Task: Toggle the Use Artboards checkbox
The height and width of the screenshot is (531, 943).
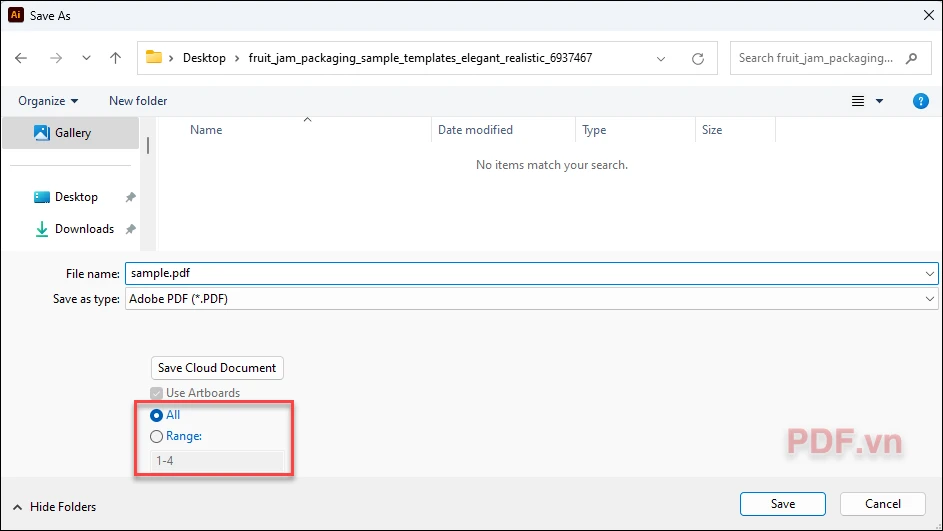Action: pyautogui.click(x=156, y=393)
